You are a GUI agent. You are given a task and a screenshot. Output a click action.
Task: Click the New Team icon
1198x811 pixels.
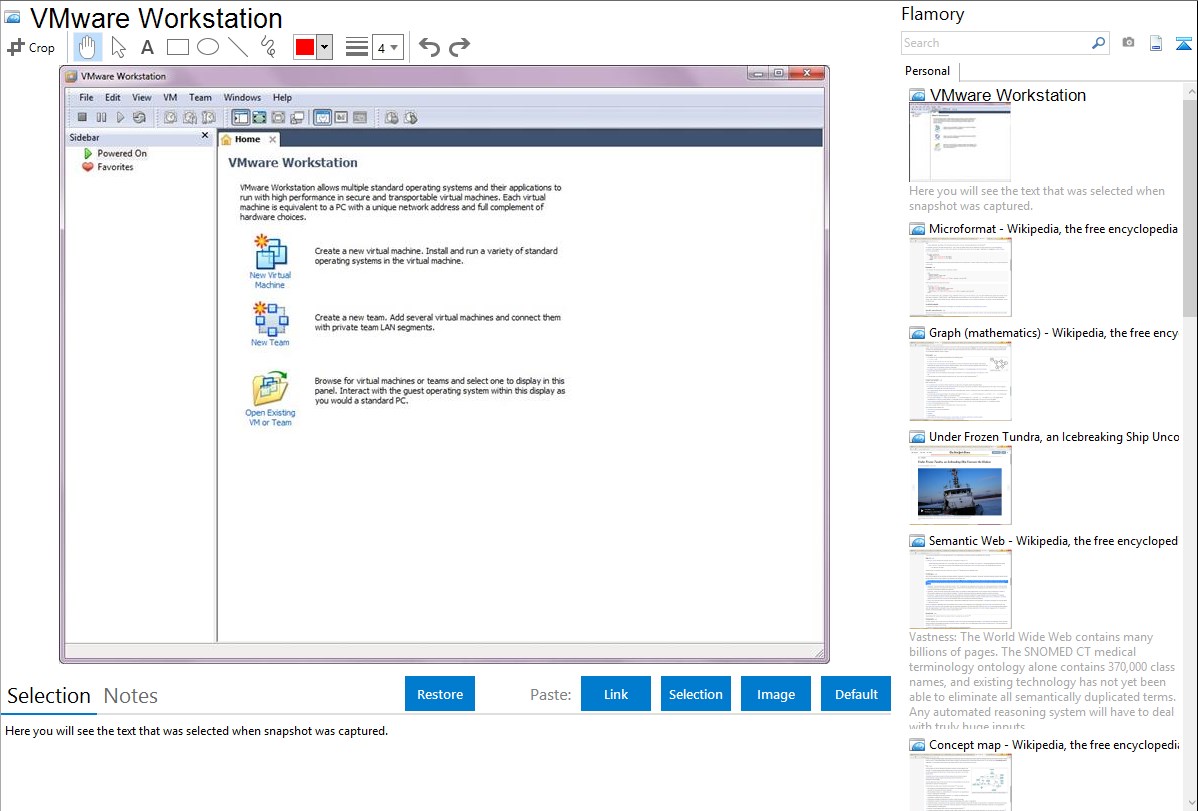(270, 323)
